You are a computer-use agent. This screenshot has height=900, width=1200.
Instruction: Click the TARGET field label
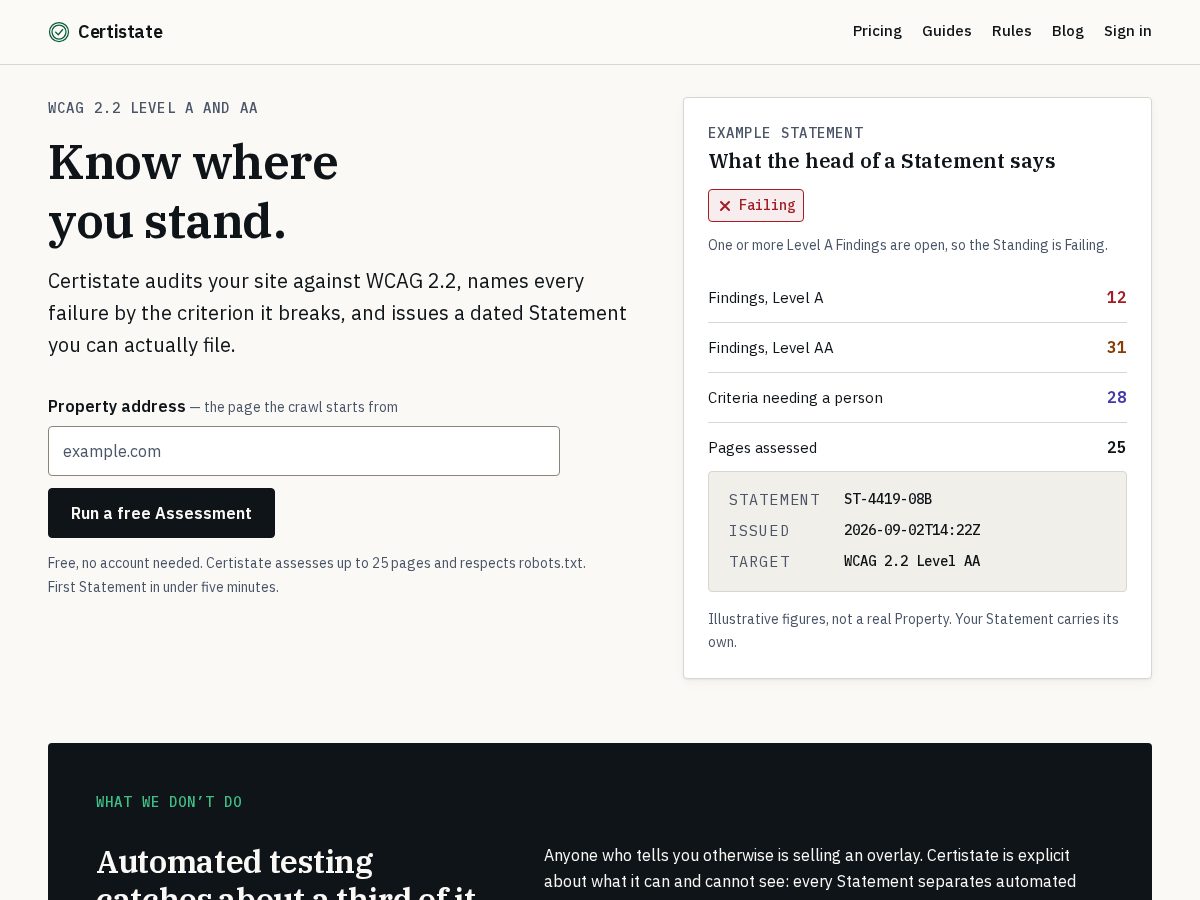(760, 562)
